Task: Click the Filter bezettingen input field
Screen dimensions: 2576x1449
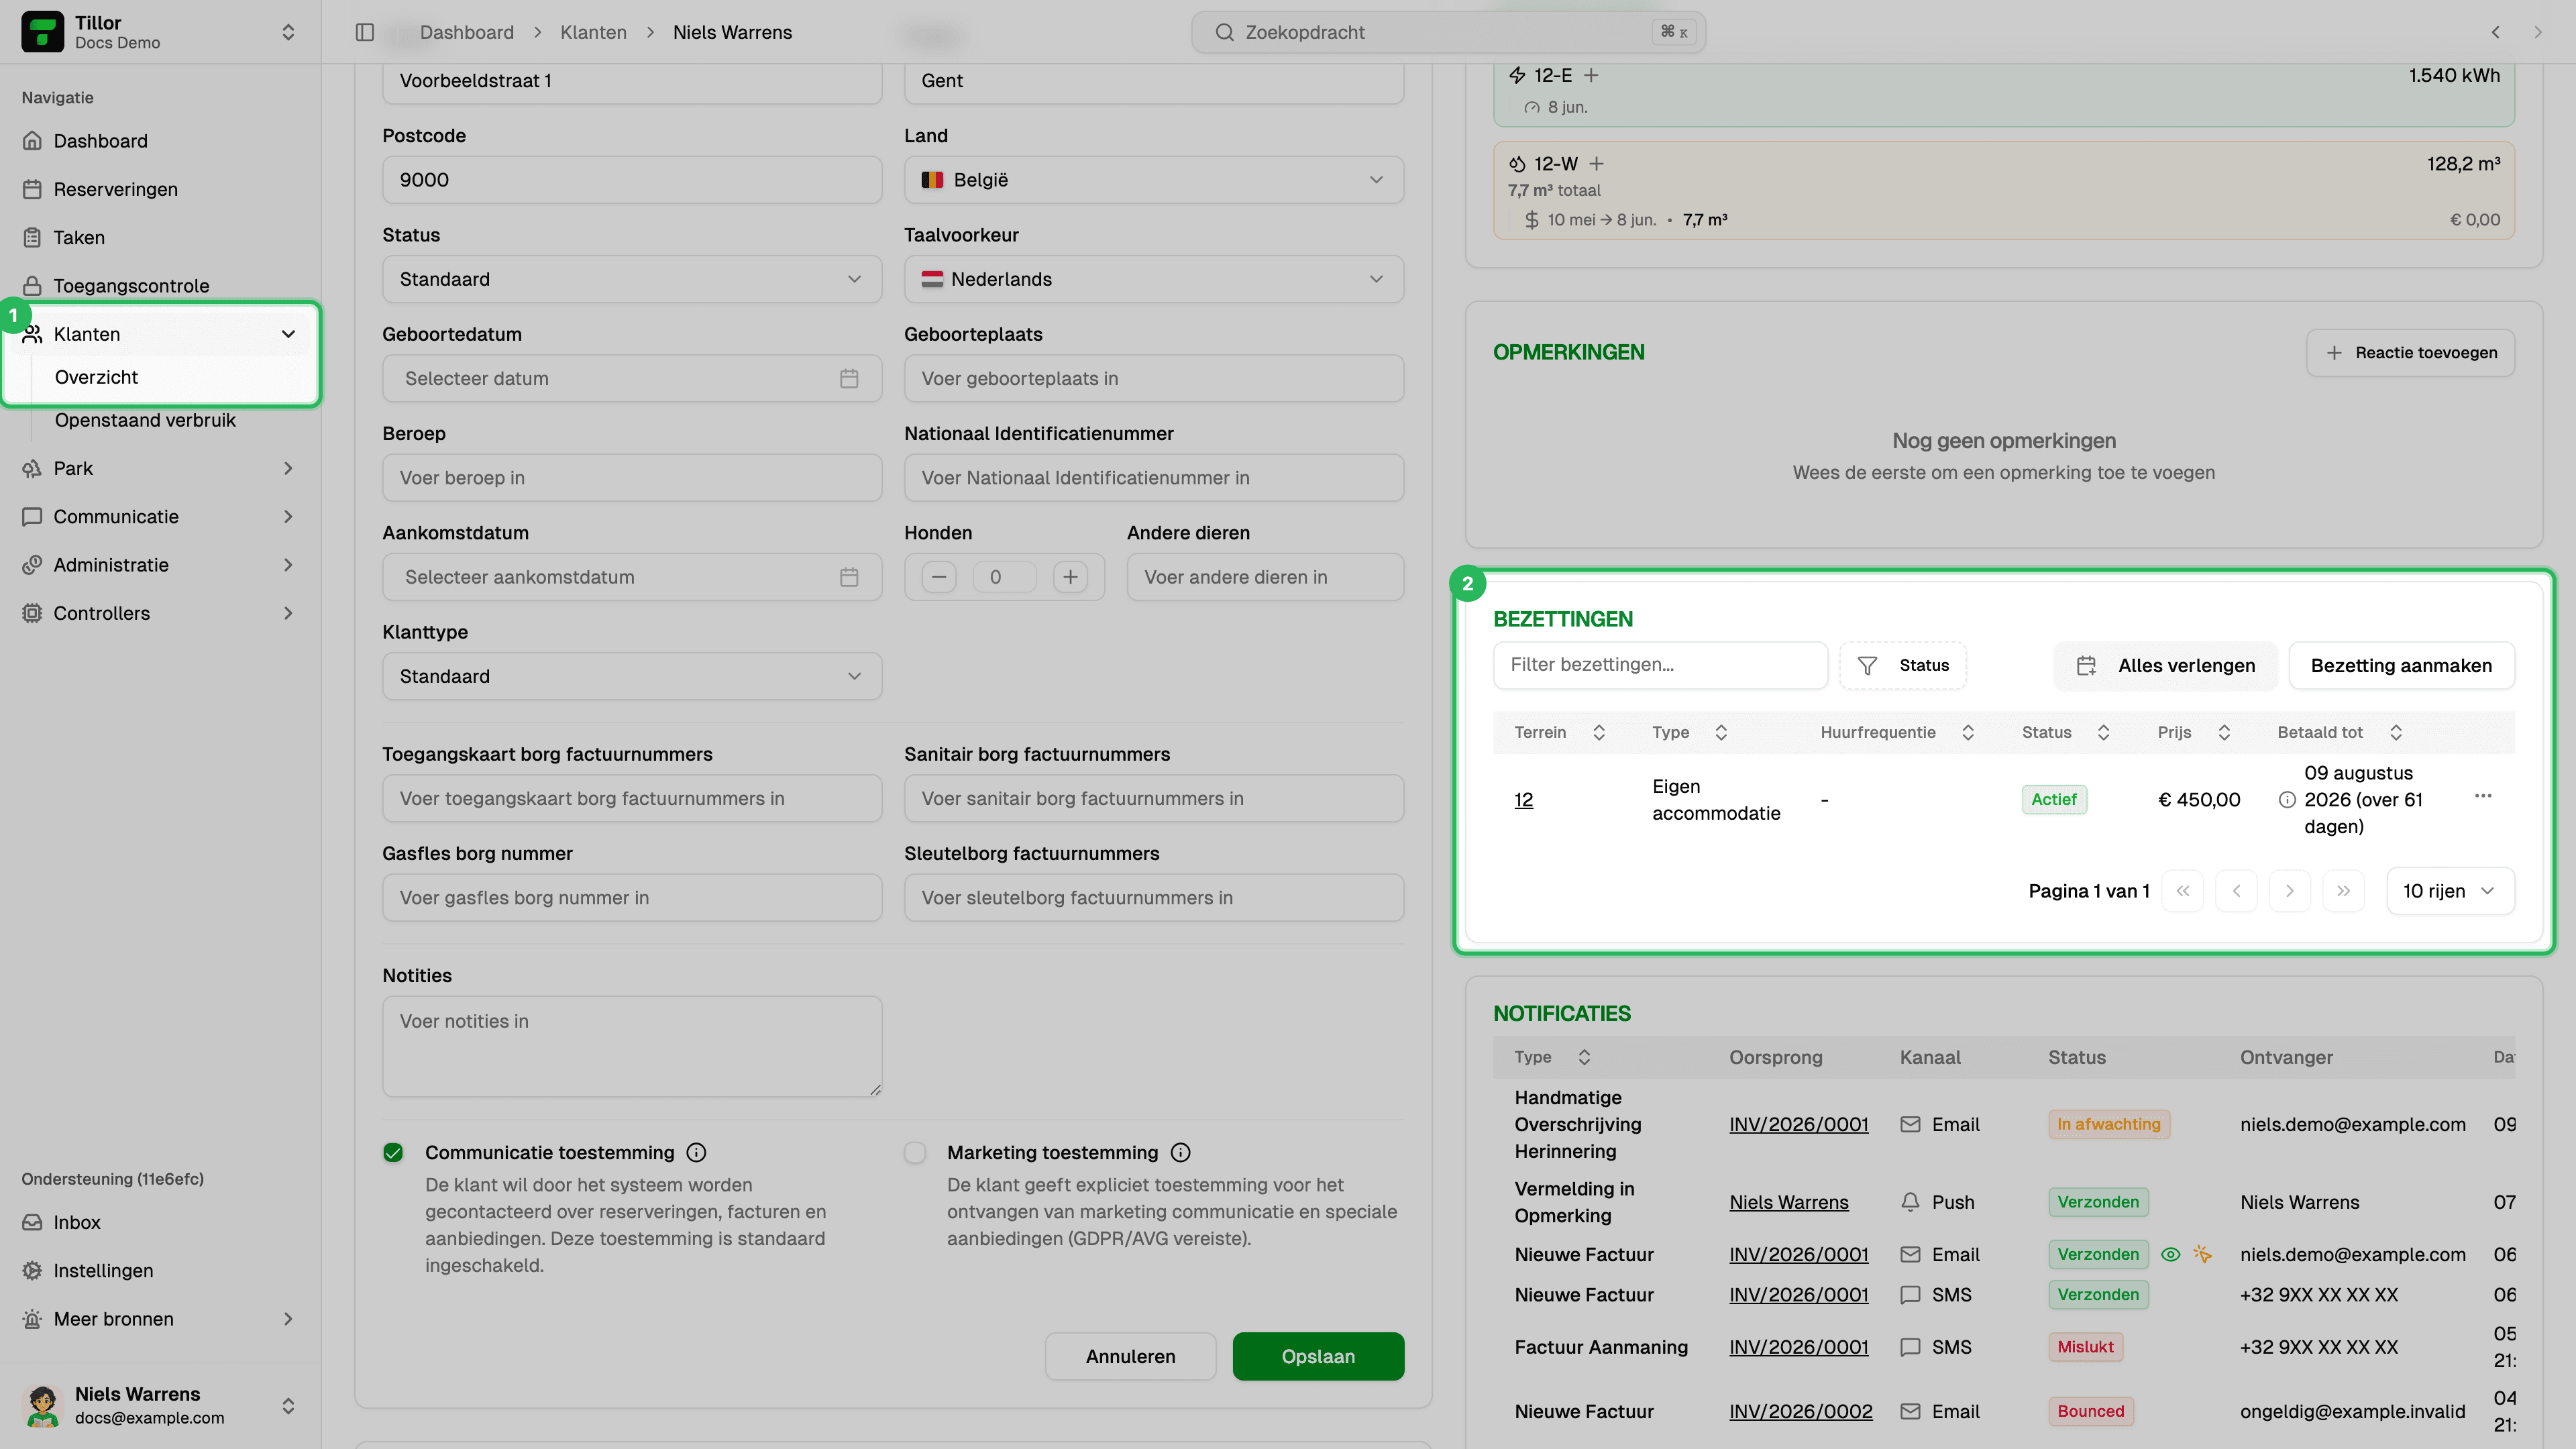Action: tap(1660, 665)
